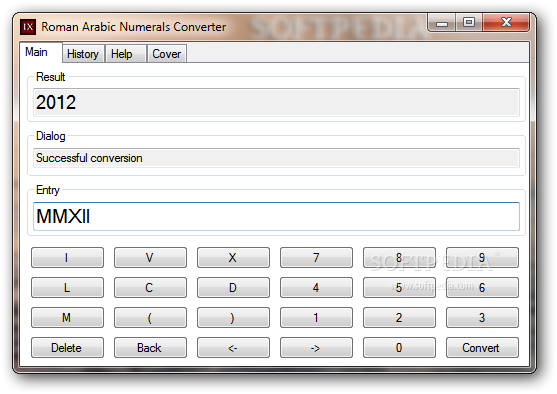
Task: Clear the entry with Delete
Action: pos(67,347)
